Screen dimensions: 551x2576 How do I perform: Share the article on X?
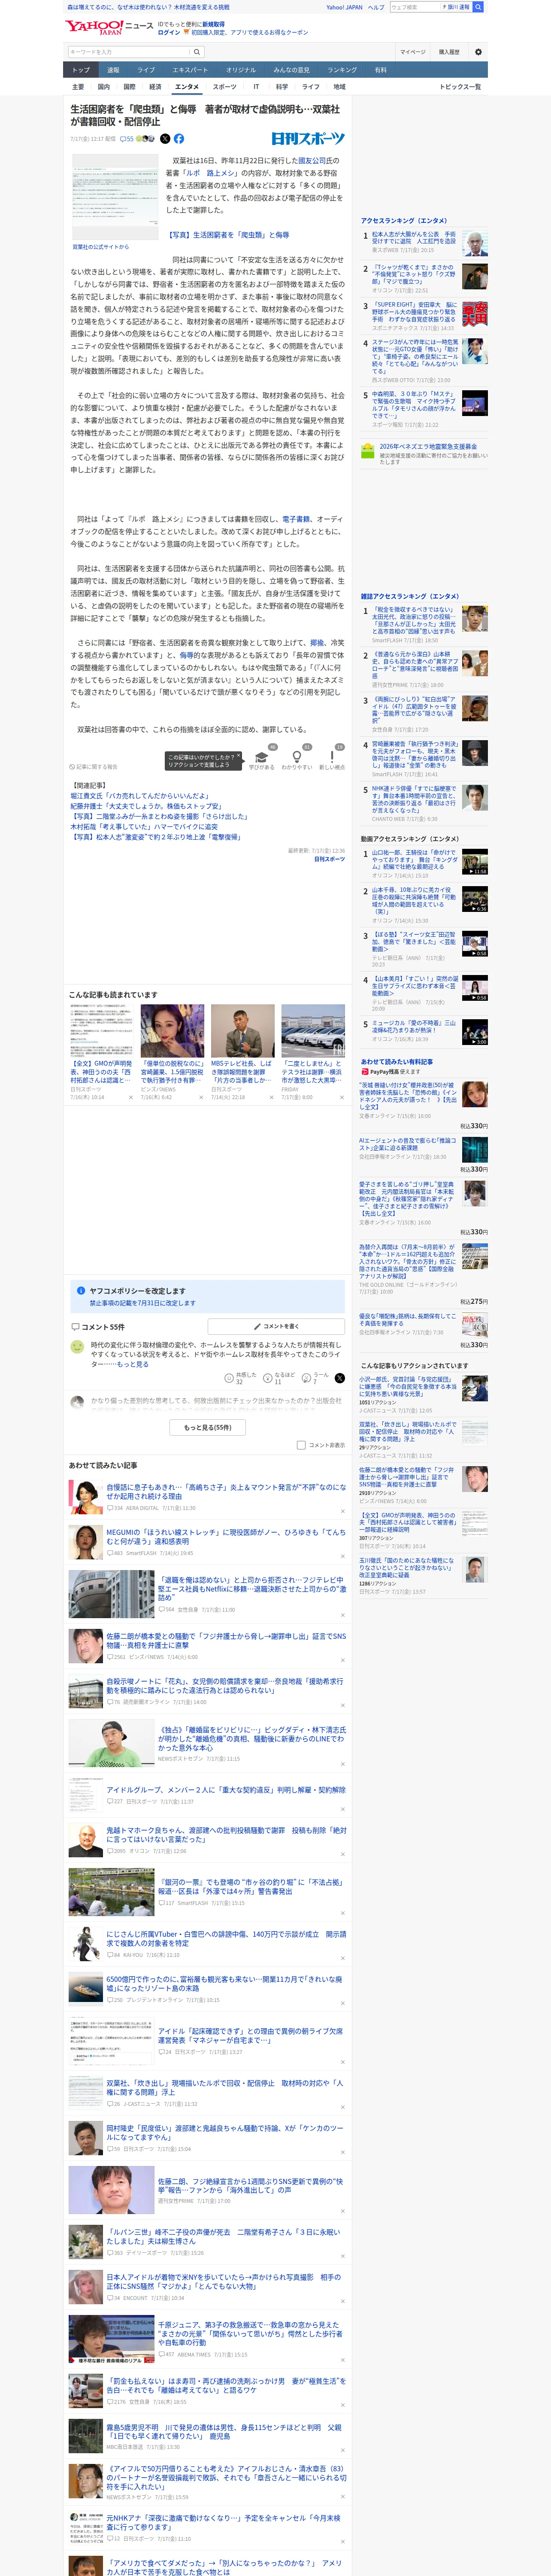pyautogui.click(x=165, y=139)
